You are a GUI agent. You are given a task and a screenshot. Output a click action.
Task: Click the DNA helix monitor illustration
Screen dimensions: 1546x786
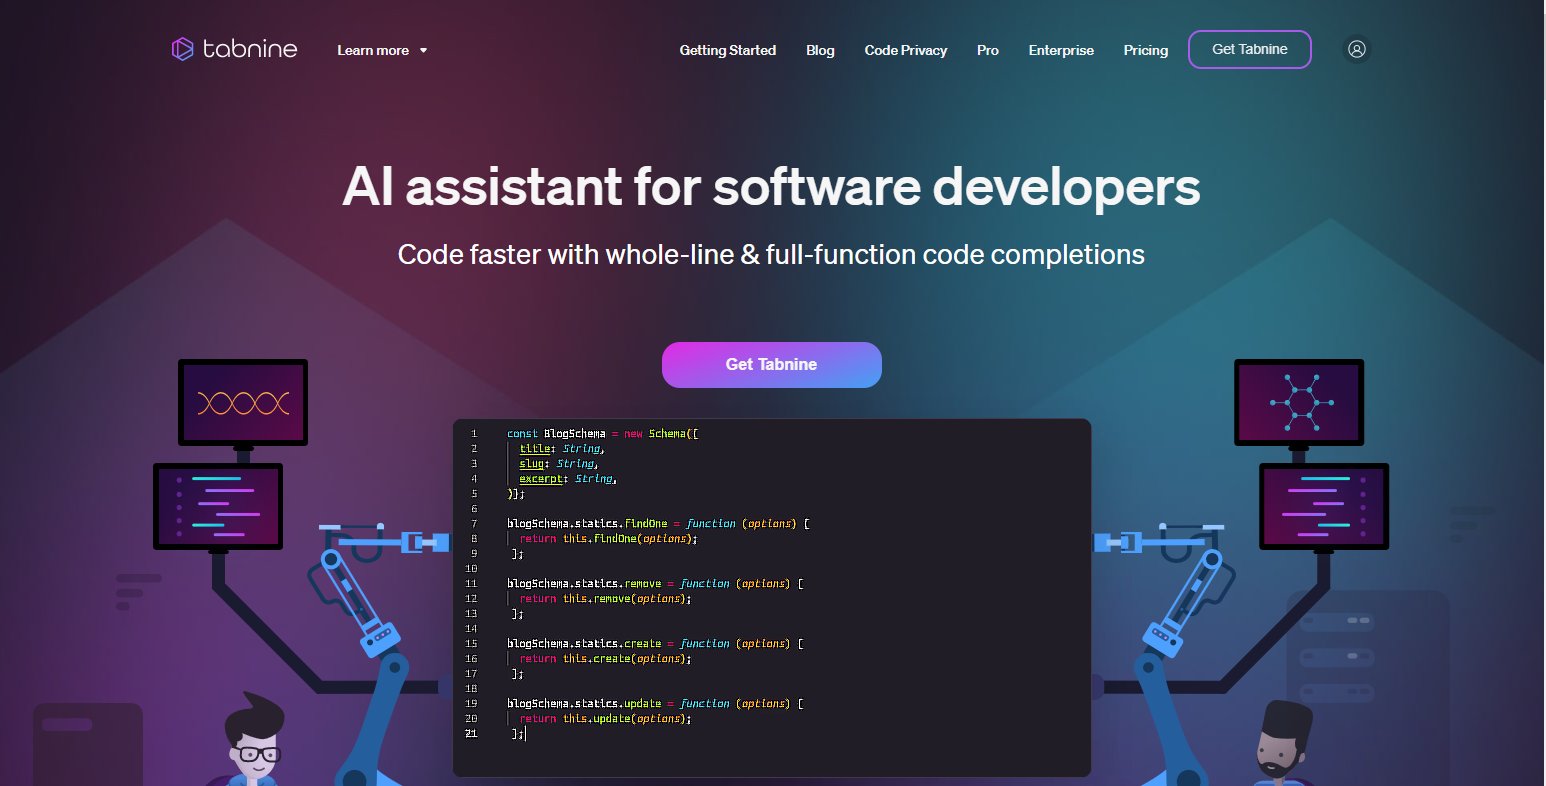tap(243, 402)
